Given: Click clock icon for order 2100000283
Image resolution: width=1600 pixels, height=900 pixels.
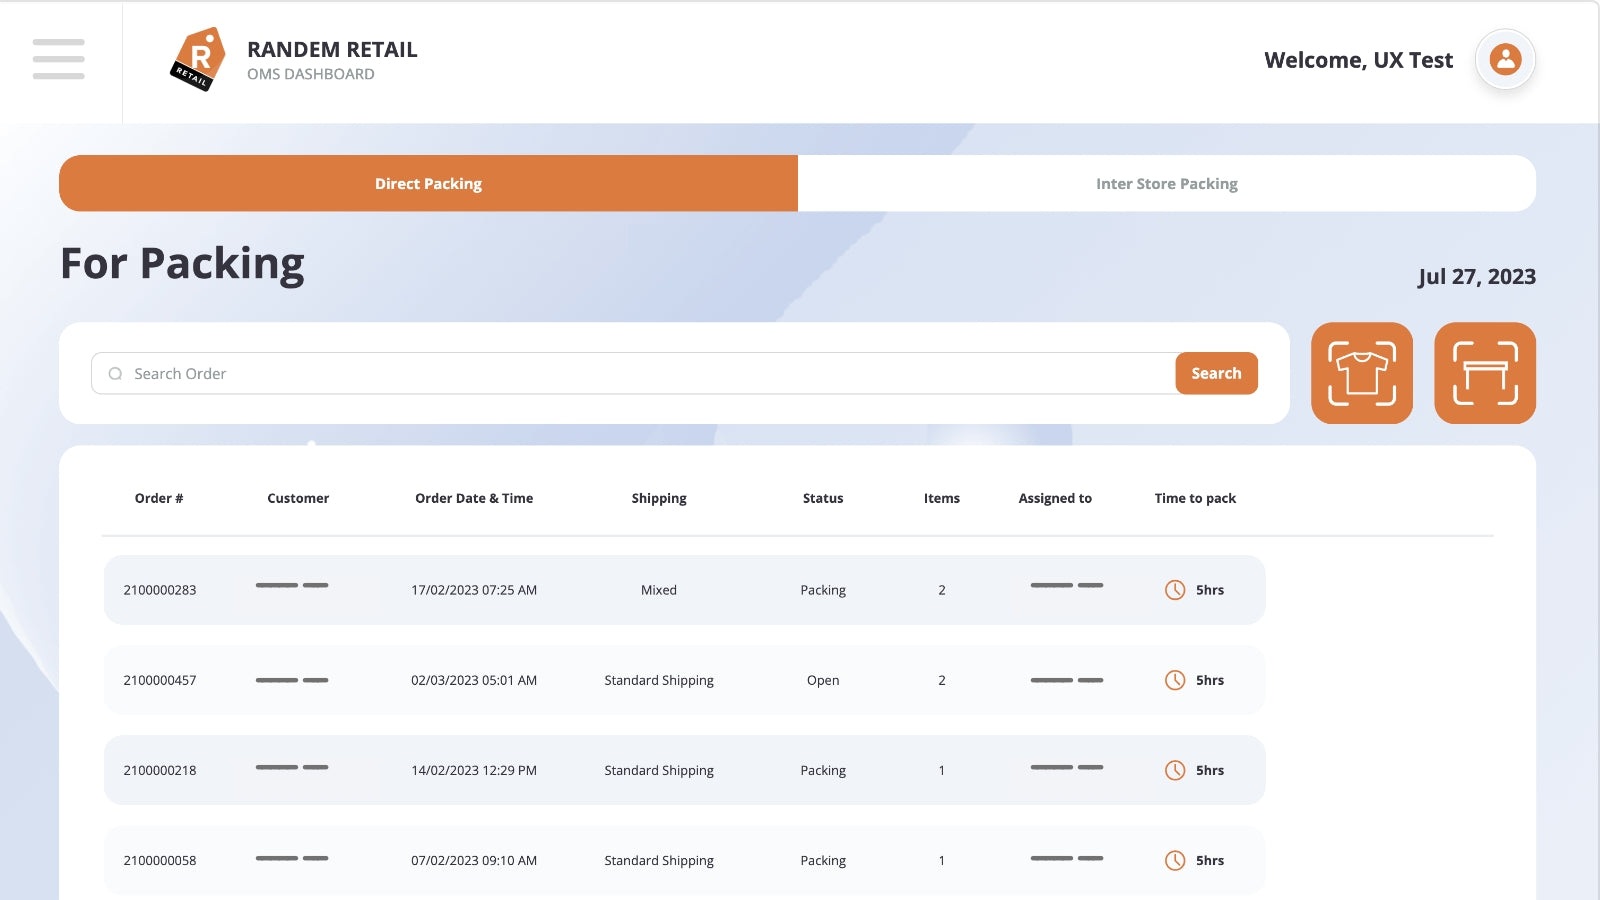Looking at the screenshot, I should (1175, 590).
